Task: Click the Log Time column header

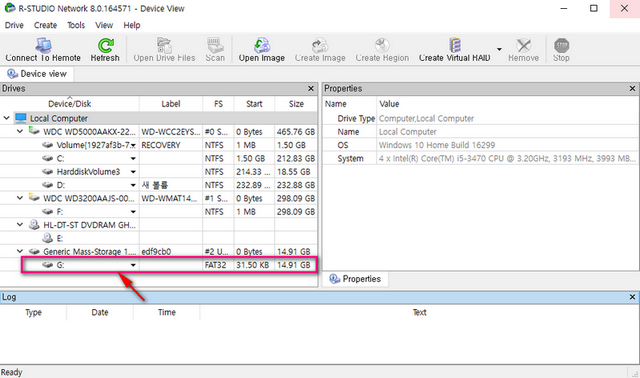Action: pos(167,313)
